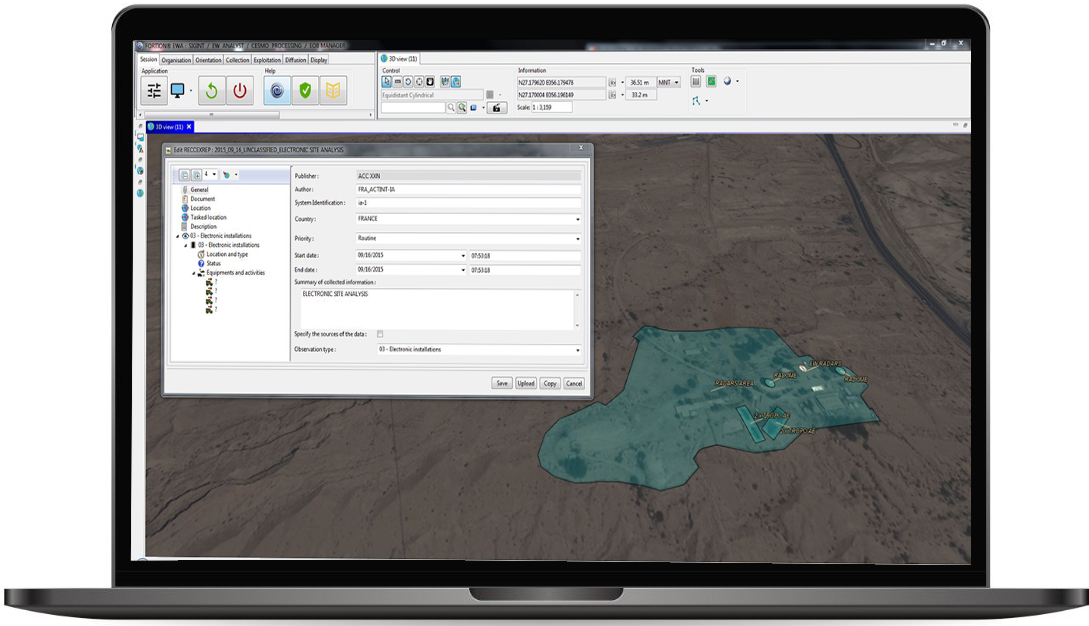The image size is (1089, 626).
Task: Click the settings sliders icon in Application group
Action: pyautogui.click(x=154, y=91)
